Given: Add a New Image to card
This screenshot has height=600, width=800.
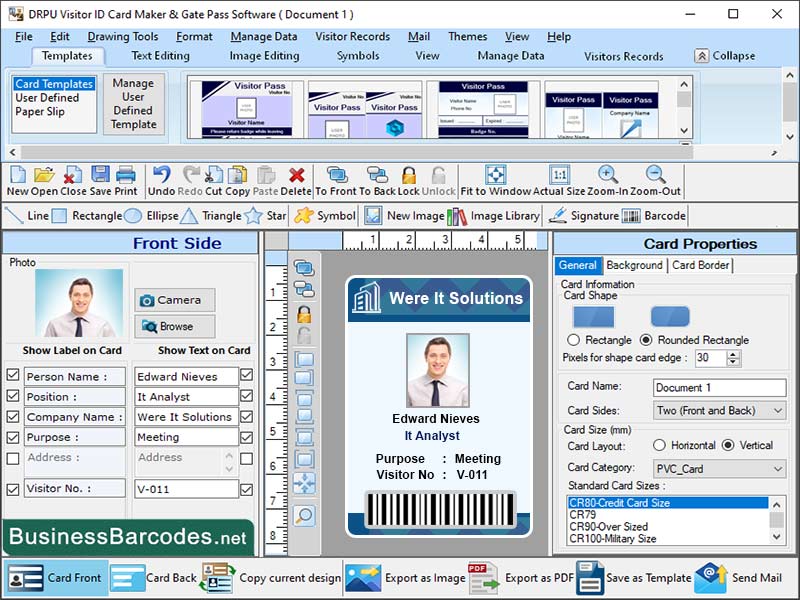Looking at the screenshot, I should [x=404, y=216].
